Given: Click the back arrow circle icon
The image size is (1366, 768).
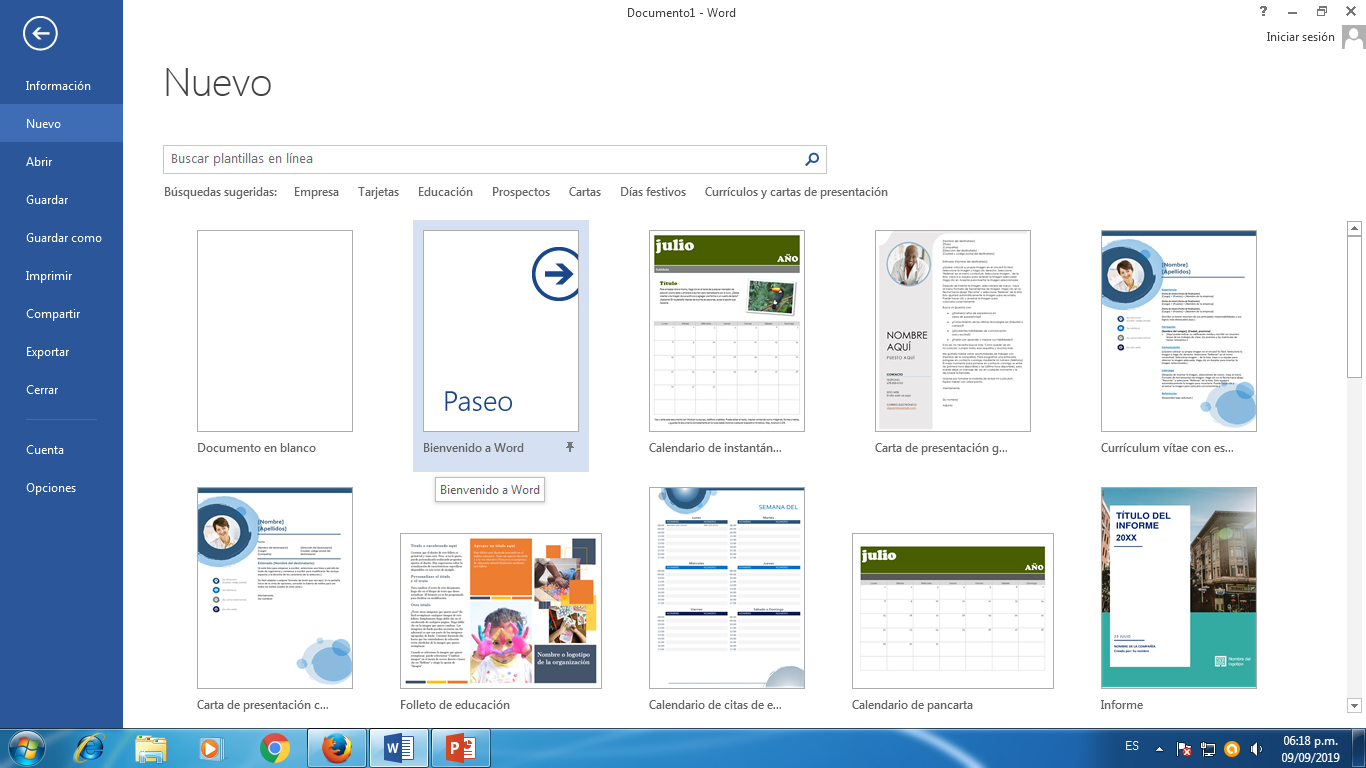Looking at the screenshot, I should [40, 34].
